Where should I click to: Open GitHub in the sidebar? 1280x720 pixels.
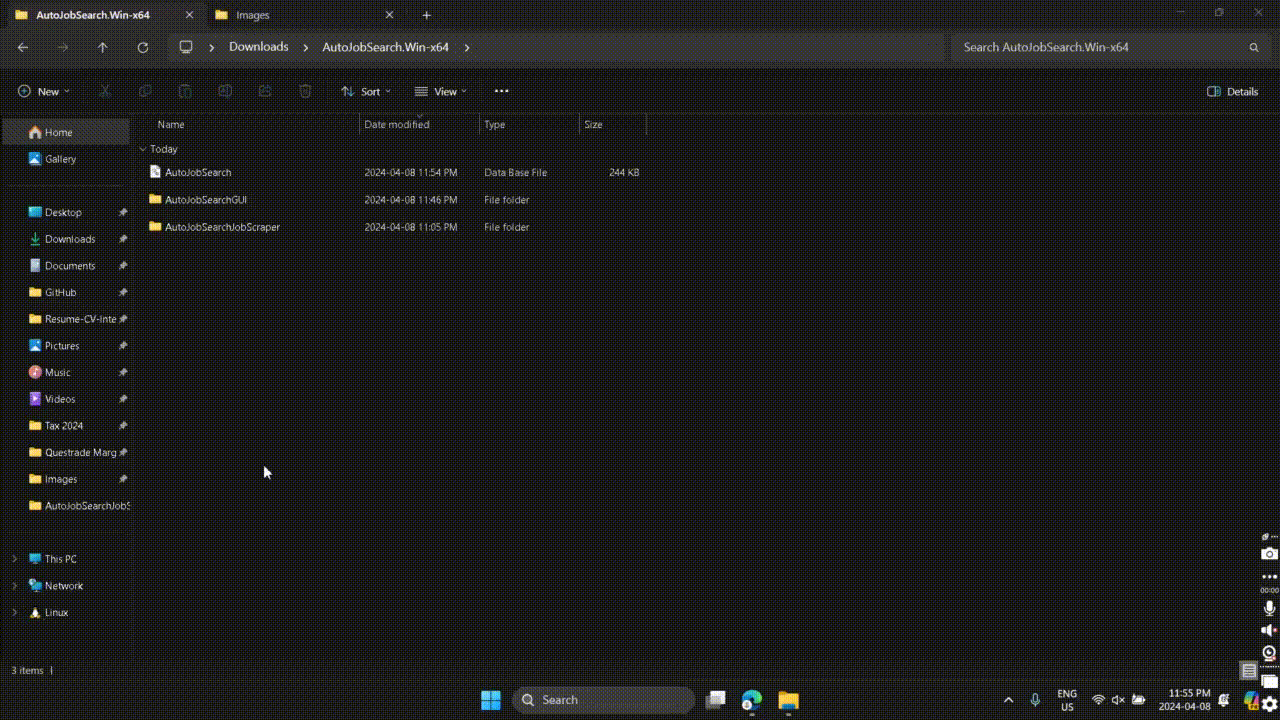pyautogui.click(x=60, y=292)
